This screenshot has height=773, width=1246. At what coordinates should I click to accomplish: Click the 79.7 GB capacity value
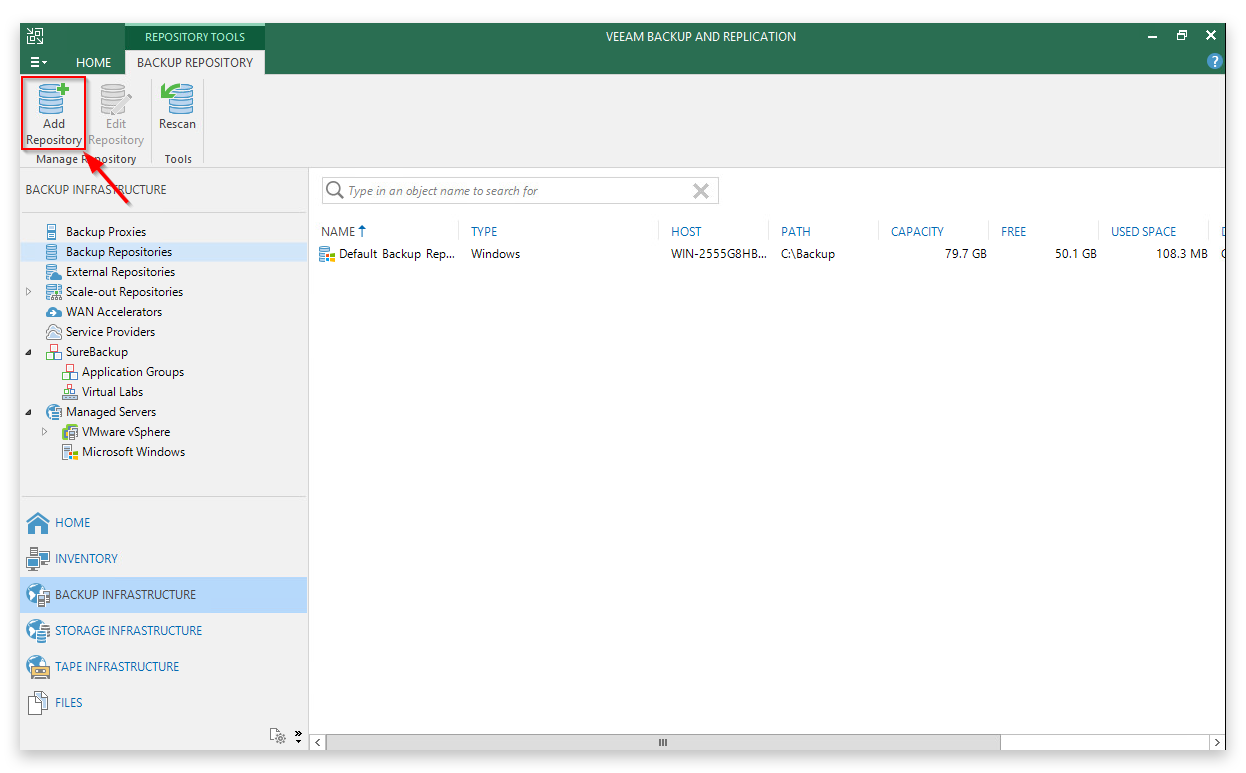[x=966, y=254]
